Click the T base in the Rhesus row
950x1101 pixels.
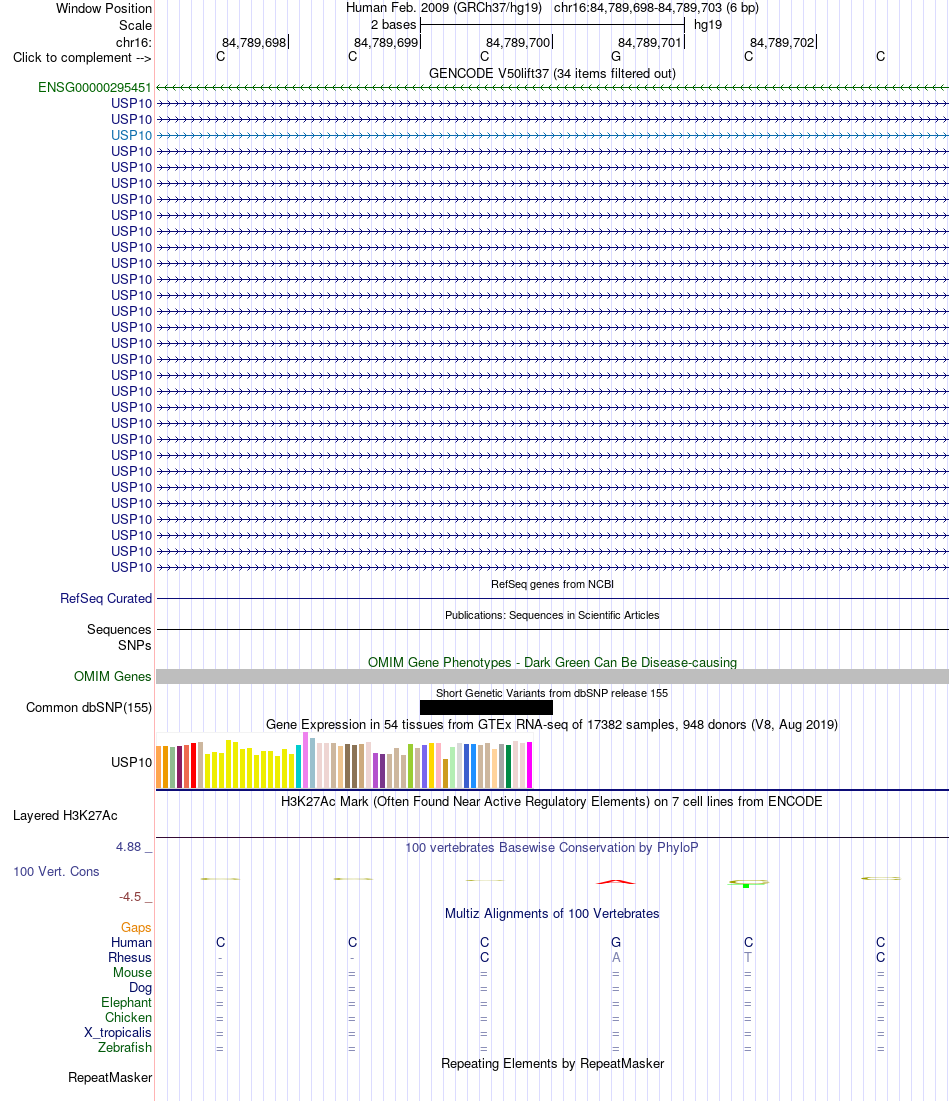748,957
